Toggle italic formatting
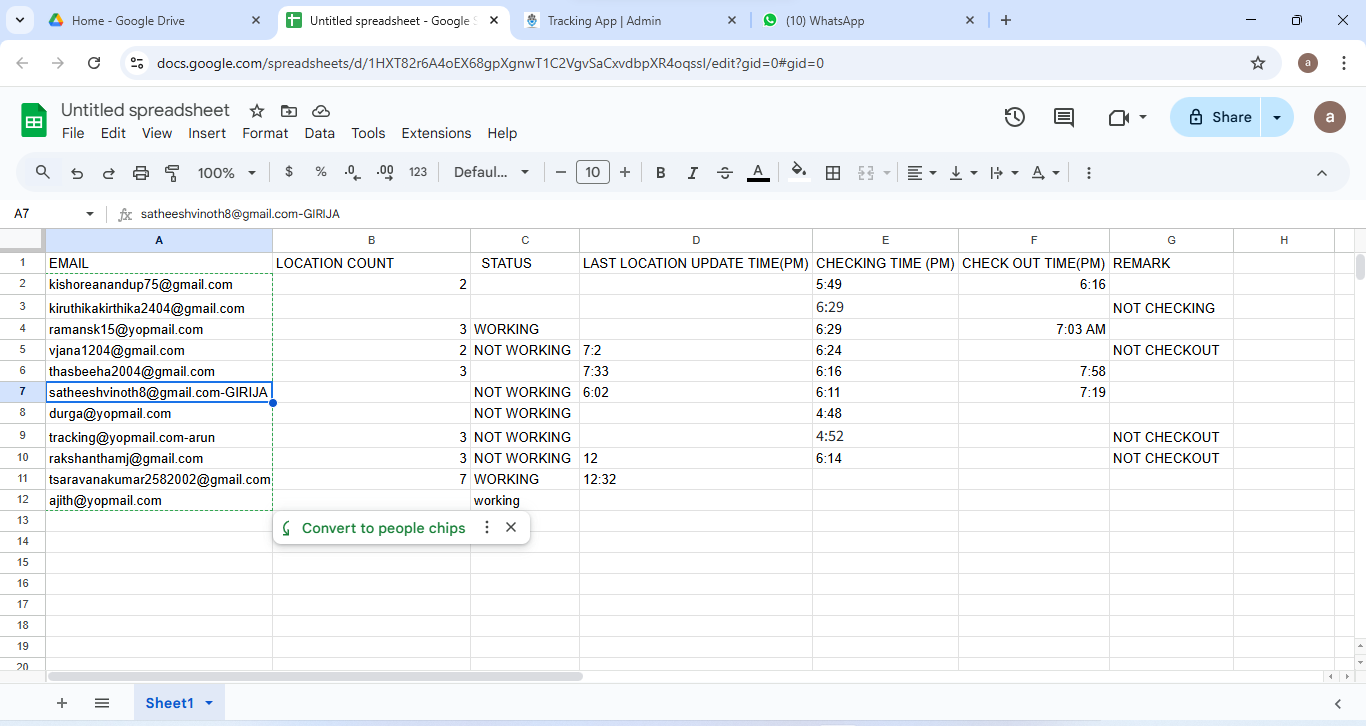The width and height of the screenshot is (1366, 726). point(692,173)
